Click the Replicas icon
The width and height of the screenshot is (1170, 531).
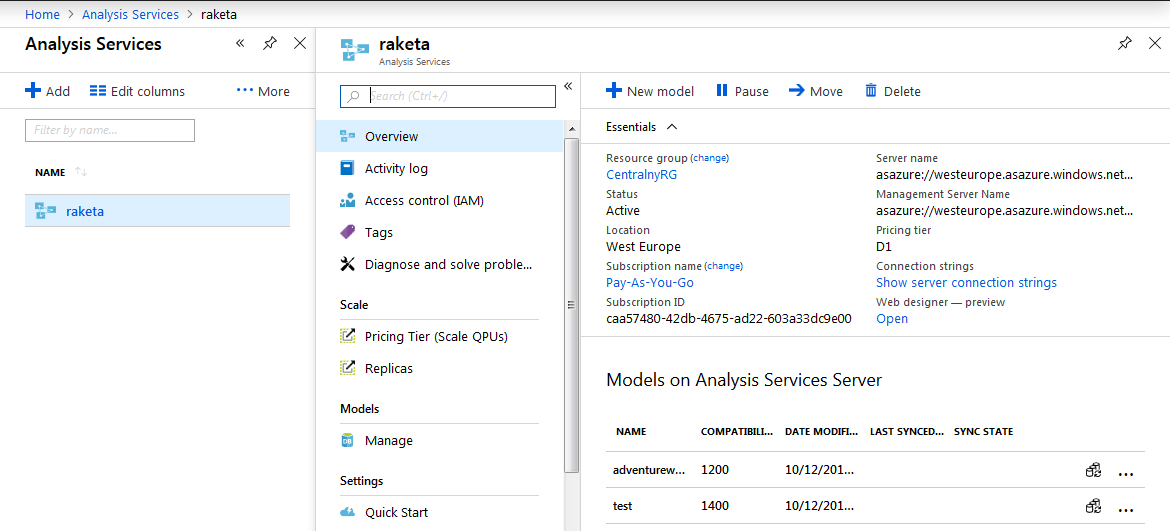click(x=347, y=368)
